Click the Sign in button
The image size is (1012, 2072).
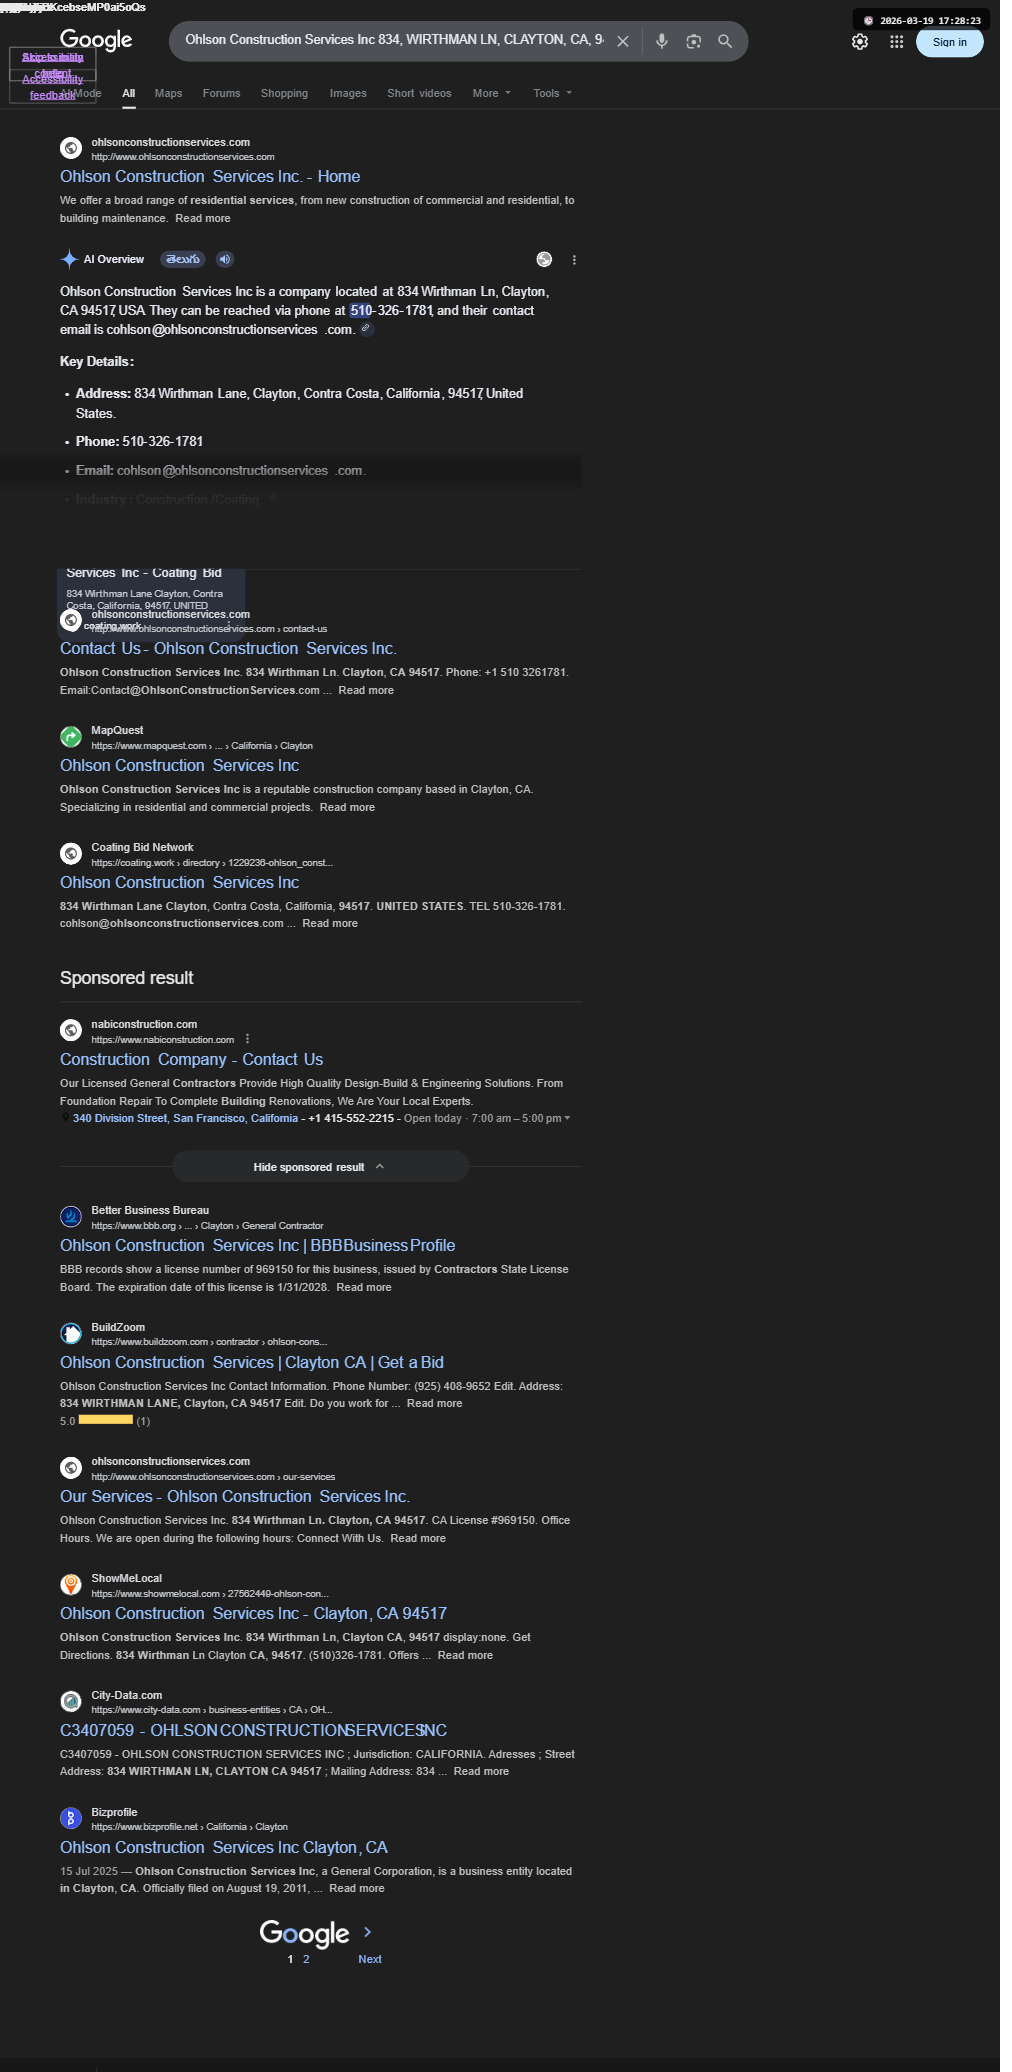pyautogui.click(x=950, y=42)
